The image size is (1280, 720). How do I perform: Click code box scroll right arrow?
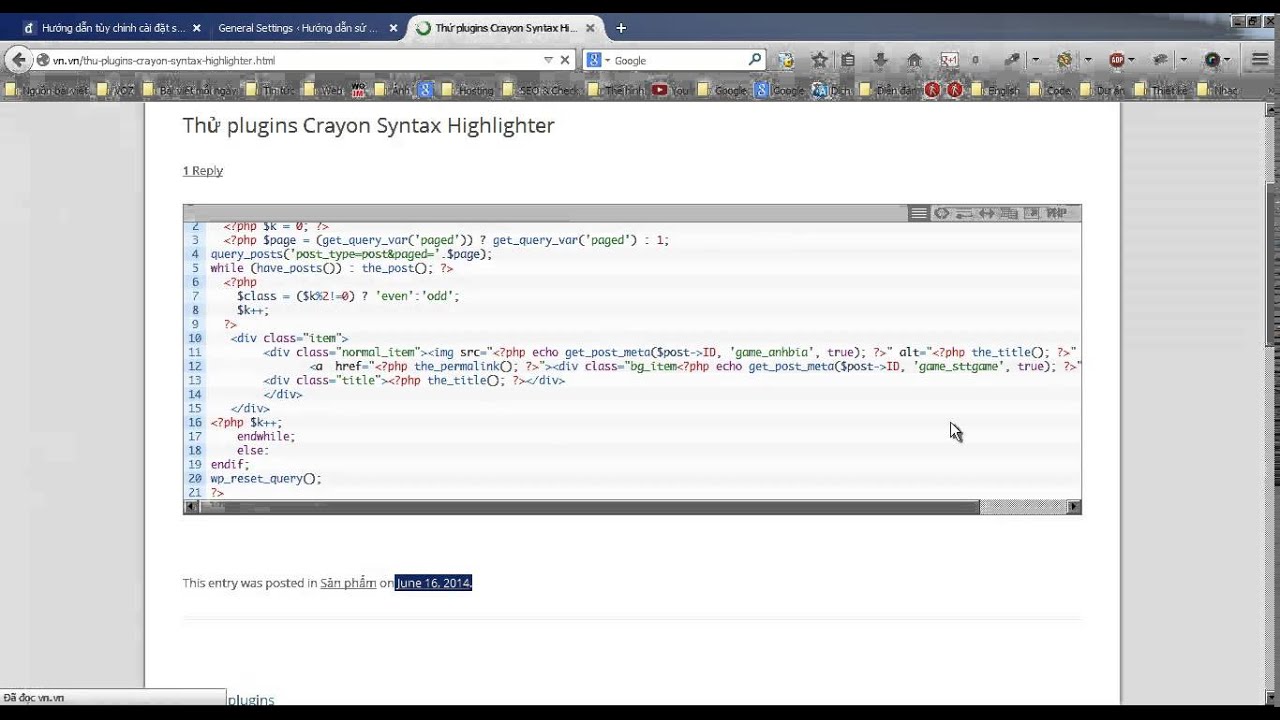click(x=1074, y=507)
